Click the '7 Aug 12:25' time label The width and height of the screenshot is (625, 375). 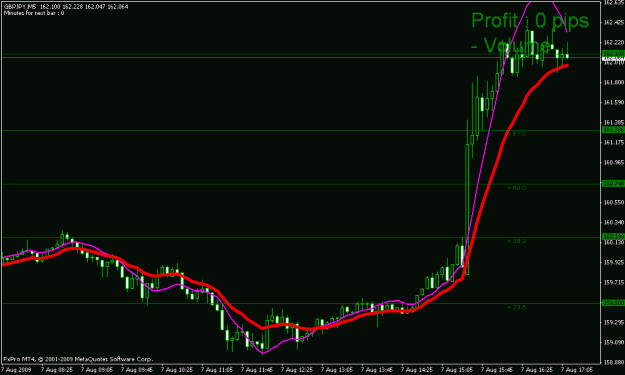tap(297, 370)
